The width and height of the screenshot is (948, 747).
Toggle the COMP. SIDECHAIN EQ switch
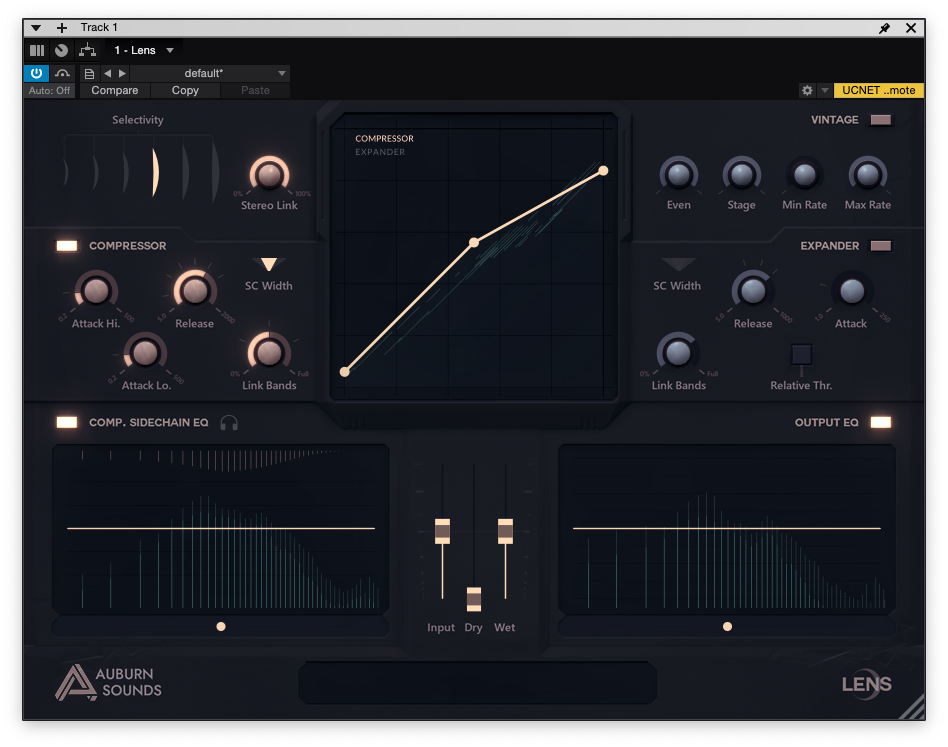tap(67, 422)
